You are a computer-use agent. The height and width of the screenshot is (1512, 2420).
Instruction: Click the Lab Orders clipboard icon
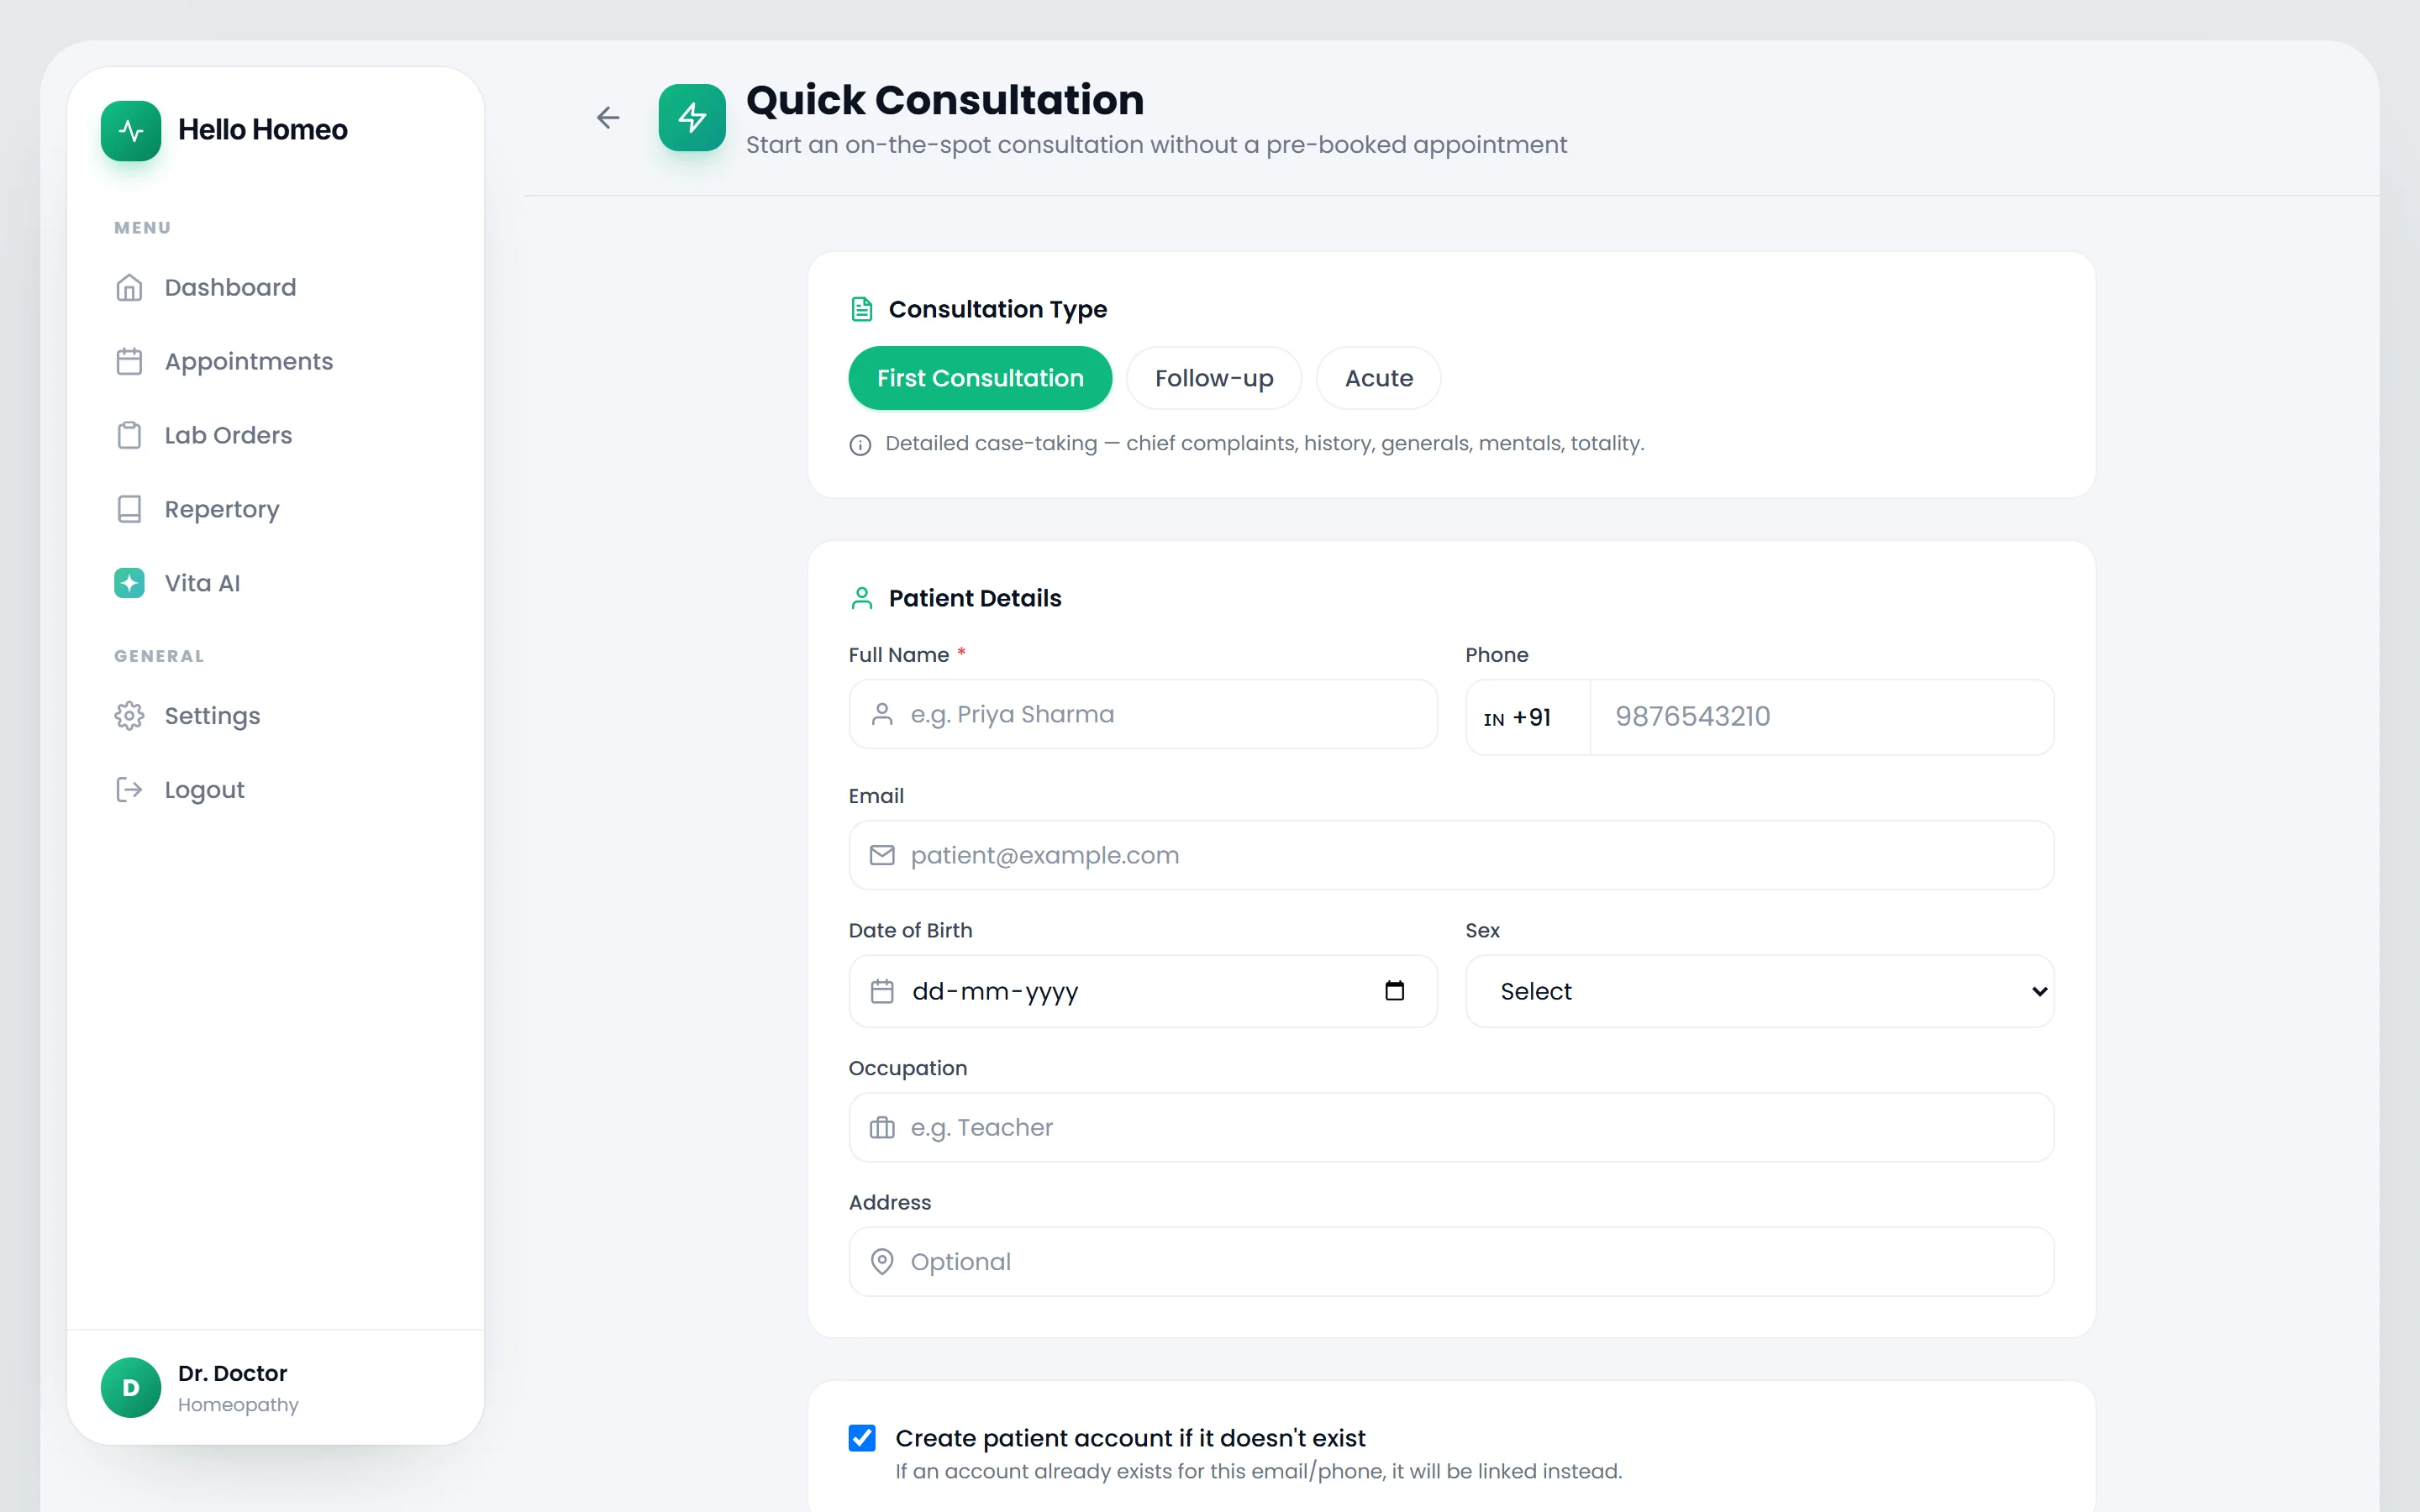pos(129,436)
